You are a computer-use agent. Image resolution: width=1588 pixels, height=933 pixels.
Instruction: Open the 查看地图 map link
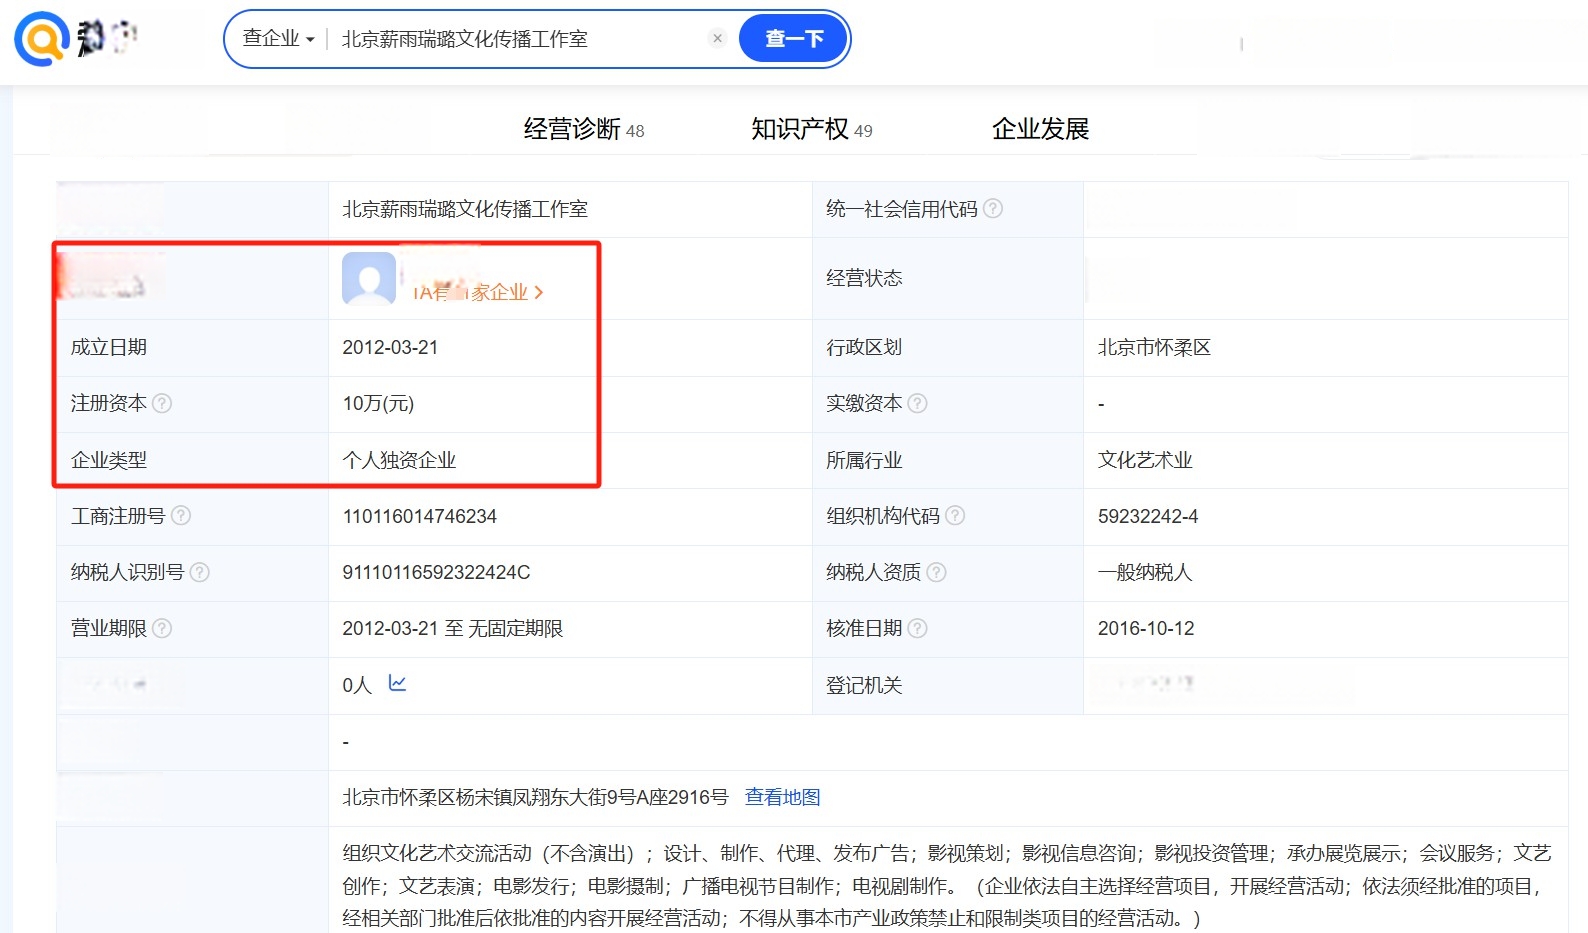click(x=783, y=797)
